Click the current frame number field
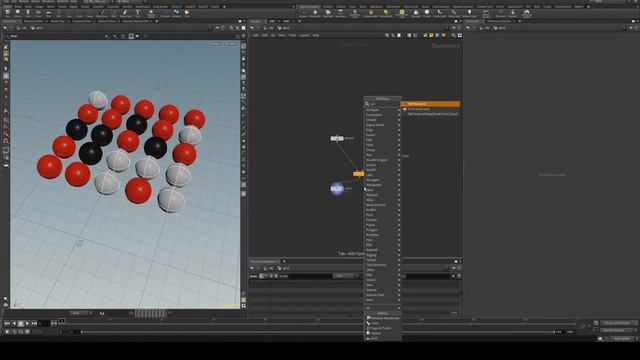This screenshot has width=640, height=360. 44,323
